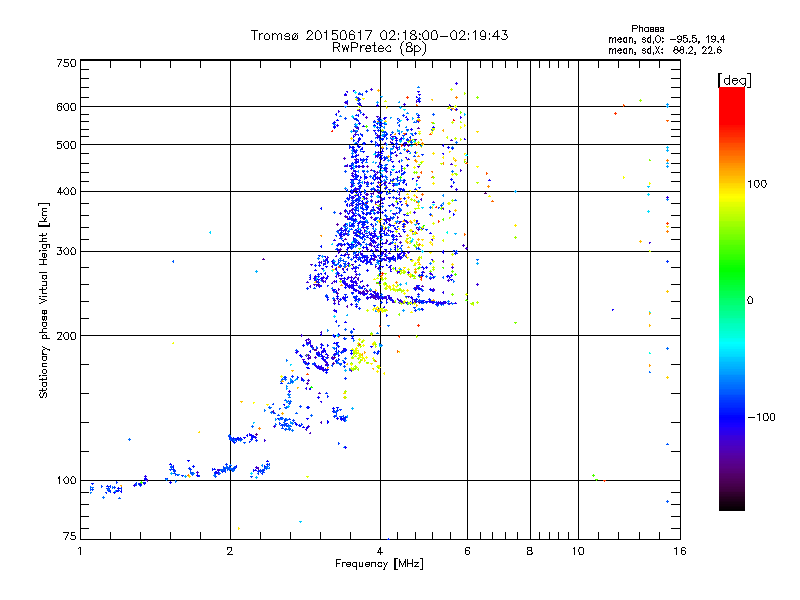Screen dimensions: 800x600
Task: Click the subtitle 'RwPretec (8p)'
Action: 379,48
